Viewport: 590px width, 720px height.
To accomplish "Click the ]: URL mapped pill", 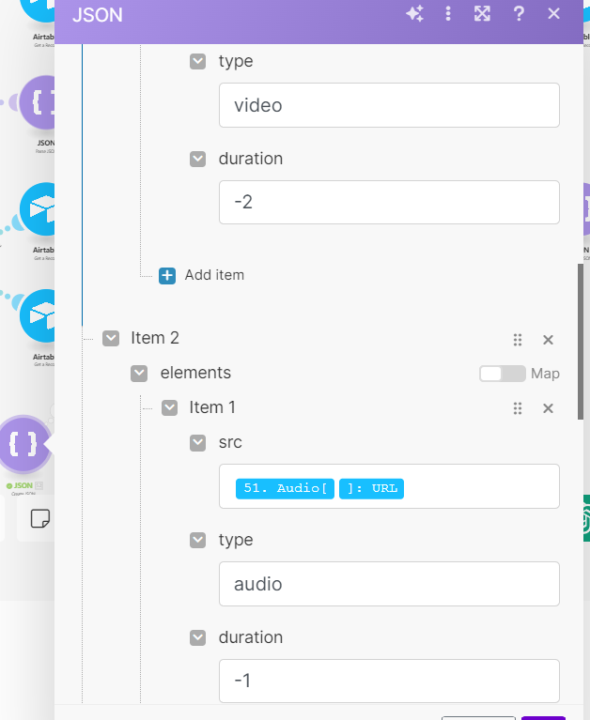I will point(371,488).
